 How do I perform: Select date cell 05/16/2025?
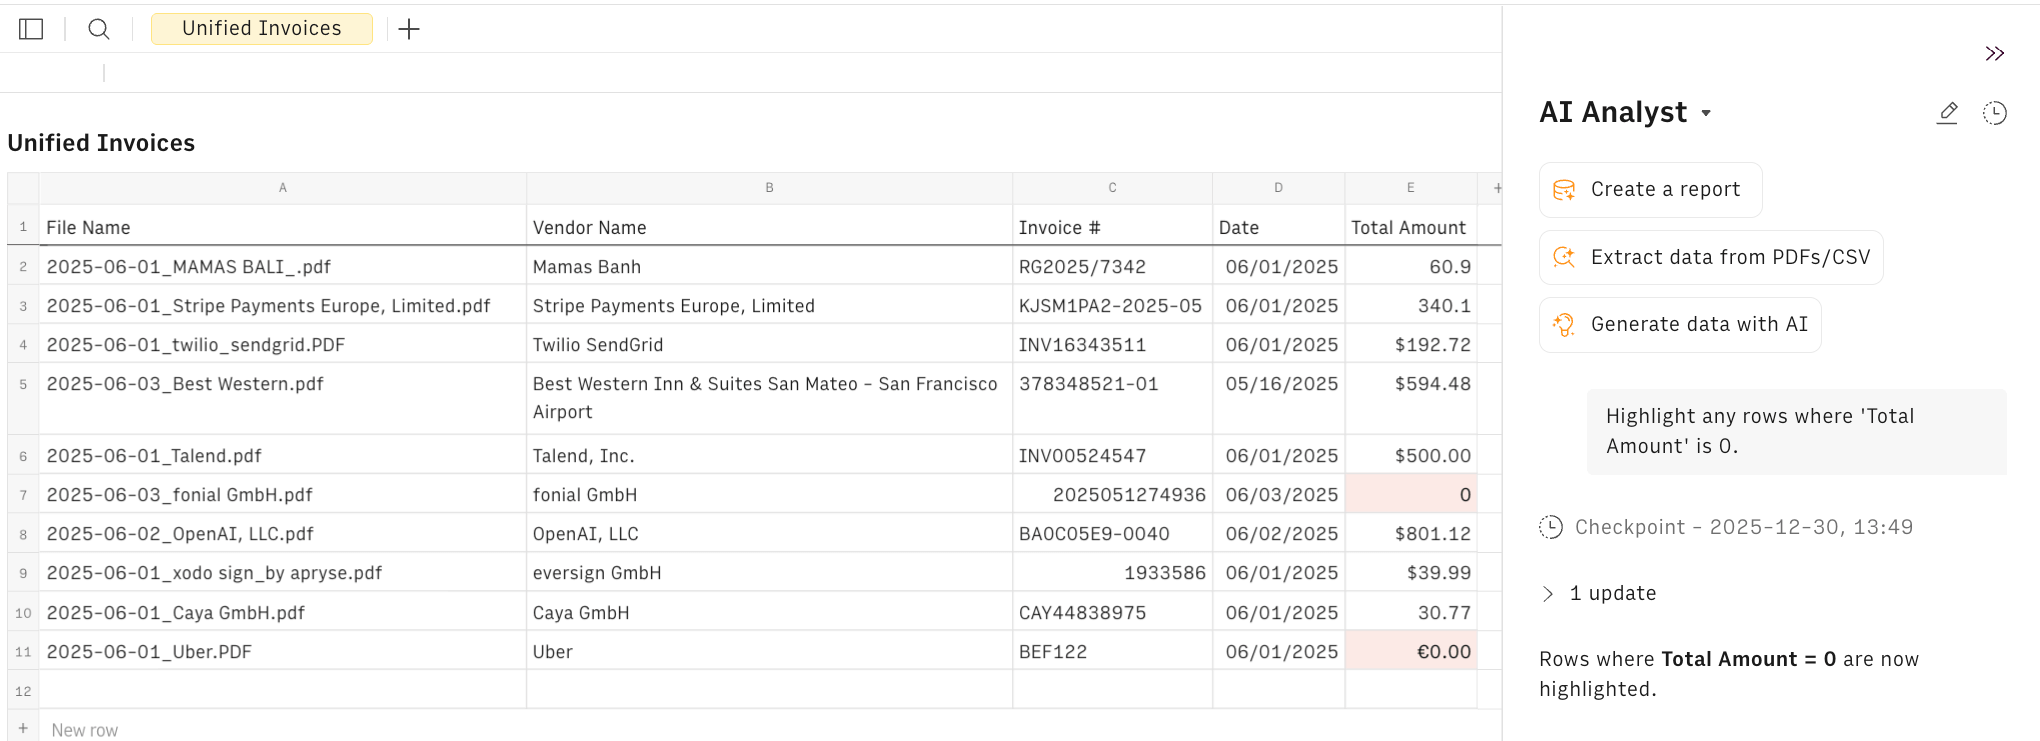(x=1278, y=398)
